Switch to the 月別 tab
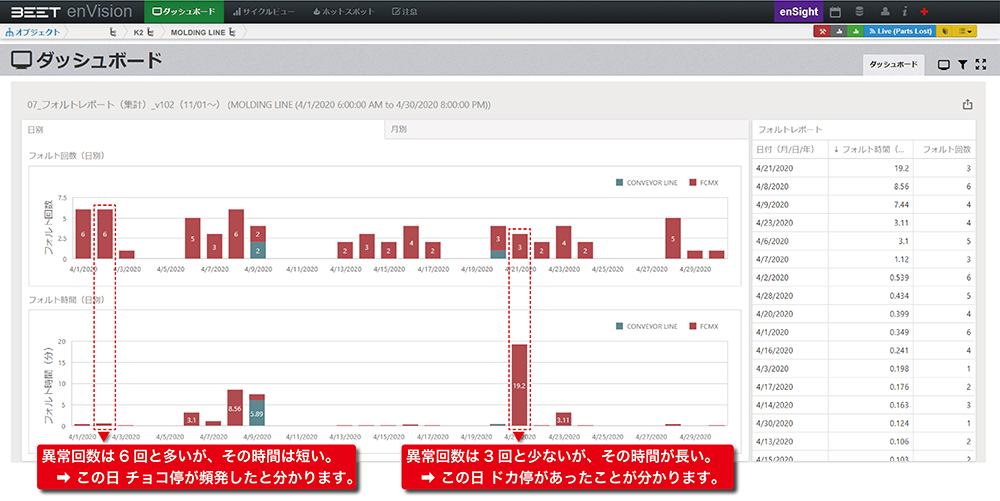This screenshot has height=501, width=1000. coord(398,130)
